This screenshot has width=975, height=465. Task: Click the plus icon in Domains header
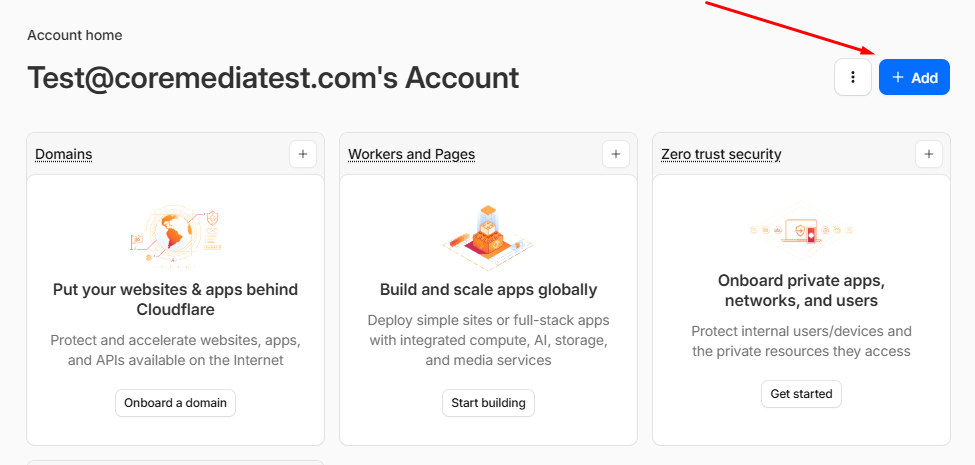(303, 154)
